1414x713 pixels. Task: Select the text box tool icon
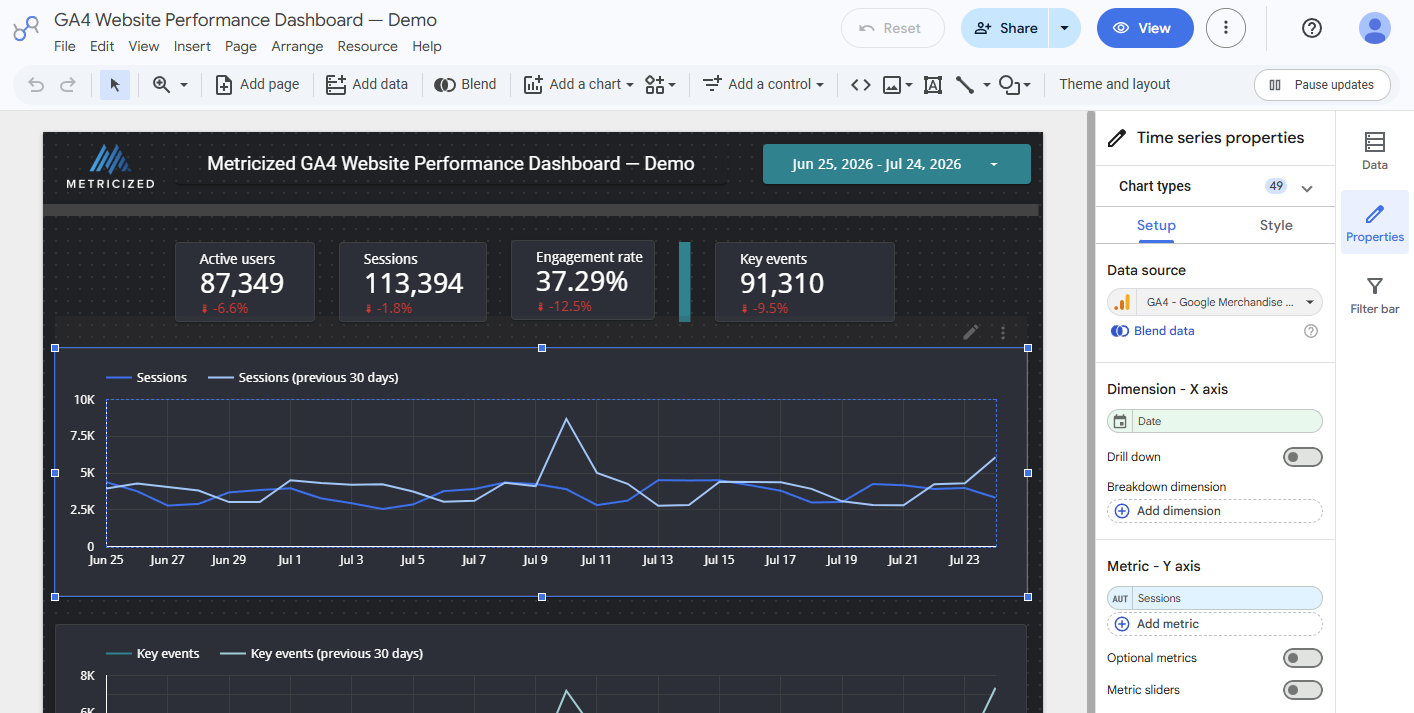tap(933, 85)
